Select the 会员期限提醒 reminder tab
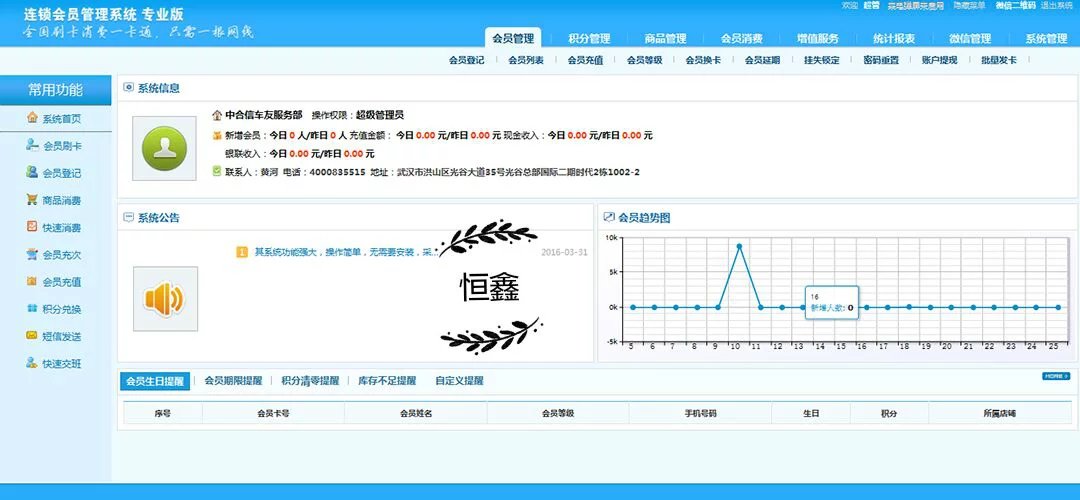The image size is (1080, 500). point(233,381)
